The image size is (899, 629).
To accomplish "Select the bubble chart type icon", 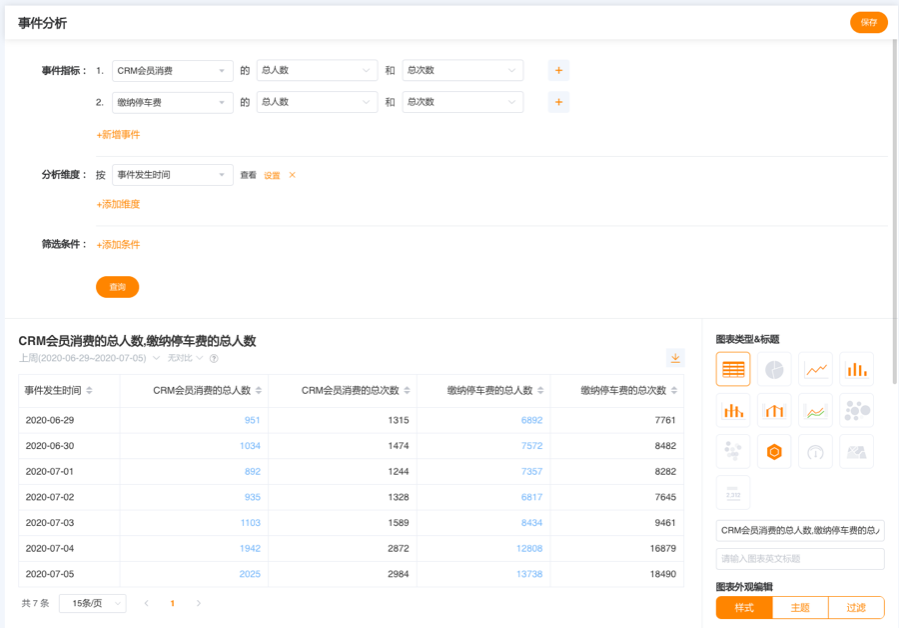I will click(x=856, y=410).
